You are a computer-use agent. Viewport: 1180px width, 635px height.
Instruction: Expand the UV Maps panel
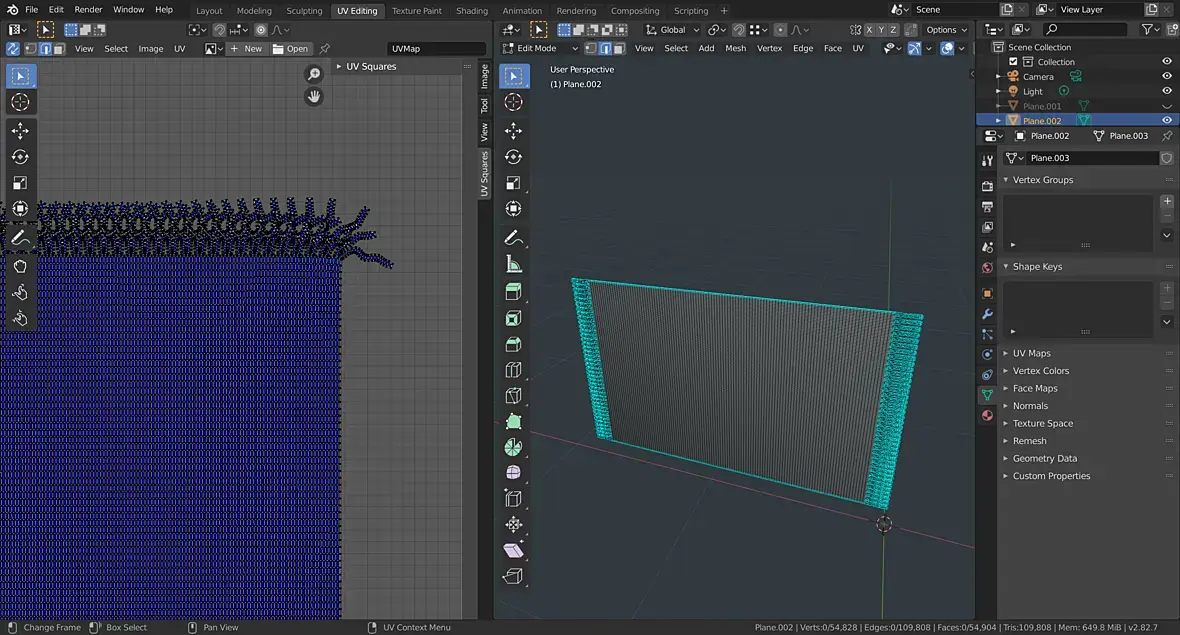point(1031,353)
